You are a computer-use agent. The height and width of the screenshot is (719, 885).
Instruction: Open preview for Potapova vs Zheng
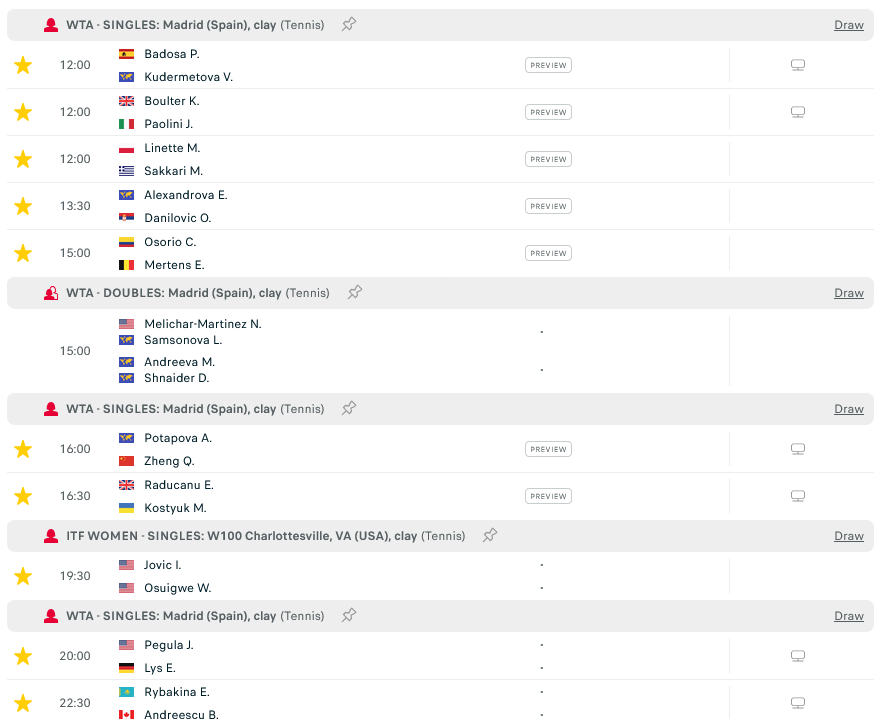(x=548, y=449)
